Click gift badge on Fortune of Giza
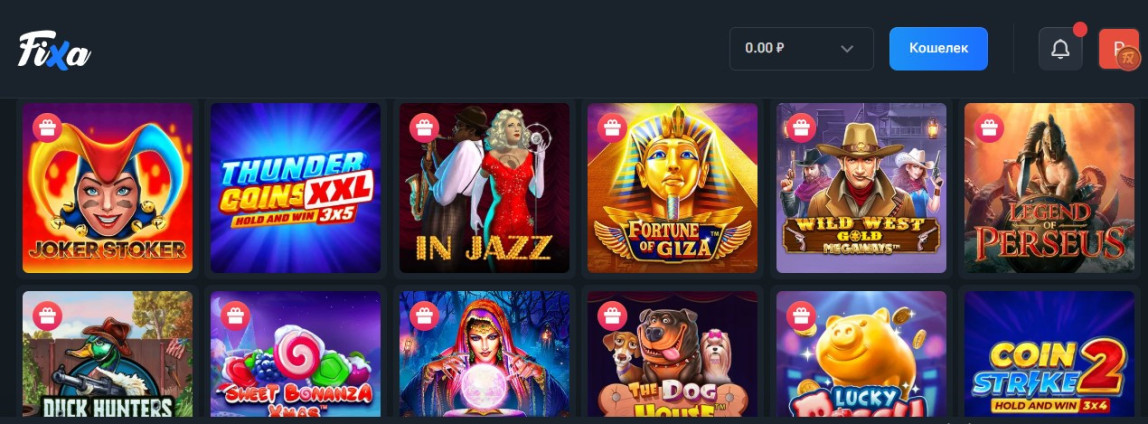Viewport: 1148px width, 424px height. [x=612, y=128]
